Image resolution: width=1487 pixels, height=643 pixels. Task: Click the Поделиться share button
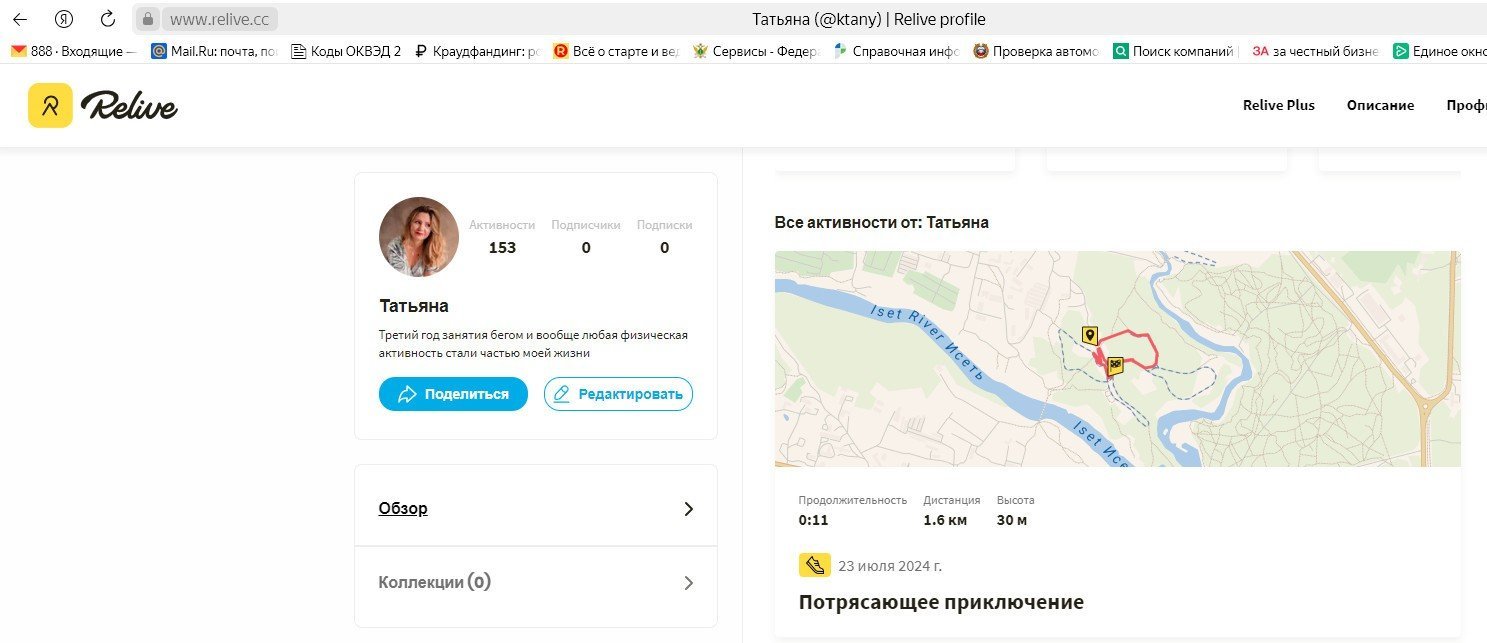(x=453, y=394)
